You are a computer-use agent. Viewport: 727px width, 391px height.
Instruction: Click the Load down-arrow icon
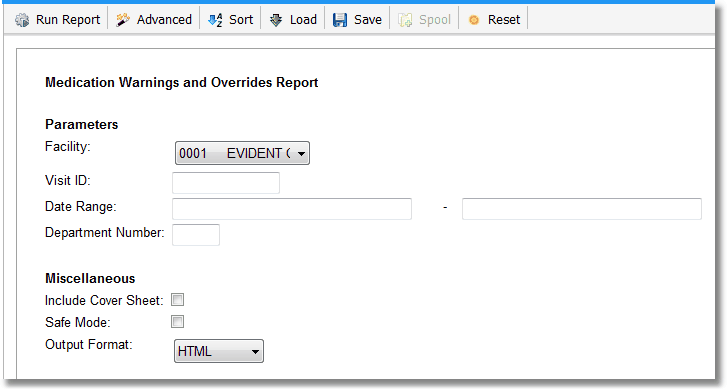pyautogui.click(x=276, y=20)
